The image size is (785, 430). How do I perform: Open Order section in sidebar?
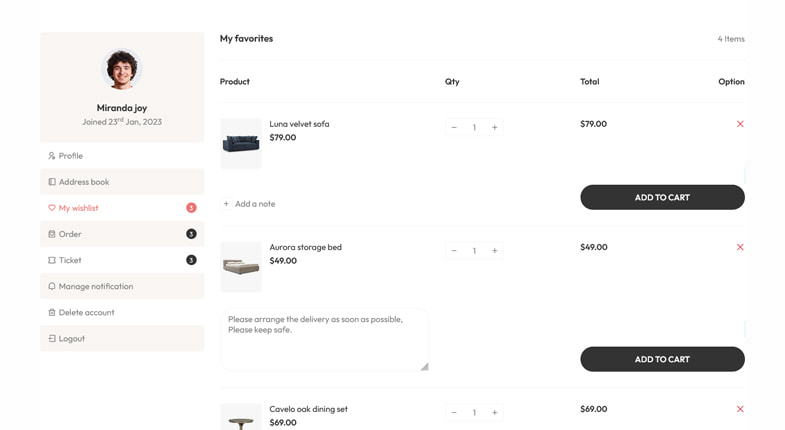click(x=70, y=234)
